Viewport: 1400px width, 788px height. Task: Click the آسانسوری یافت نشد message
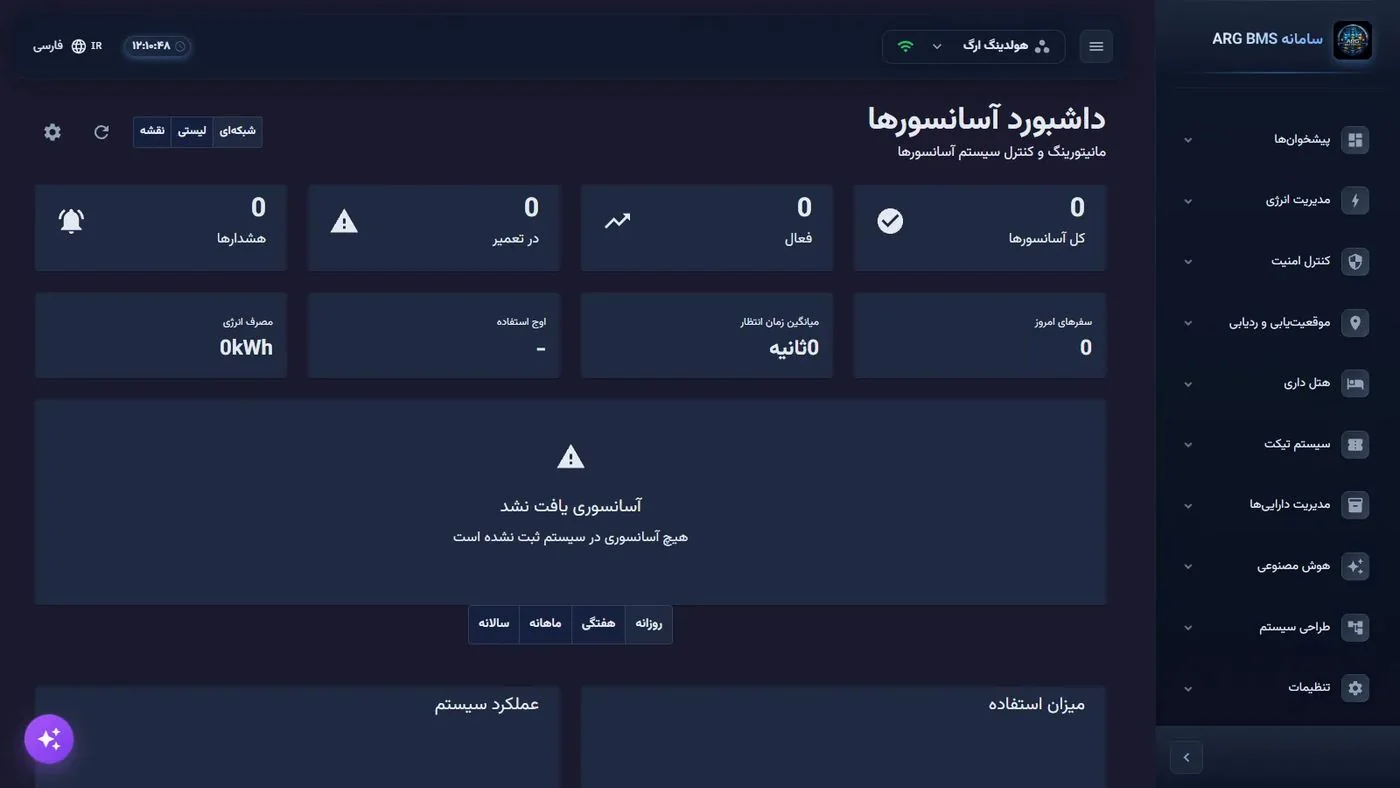(570, 507)
